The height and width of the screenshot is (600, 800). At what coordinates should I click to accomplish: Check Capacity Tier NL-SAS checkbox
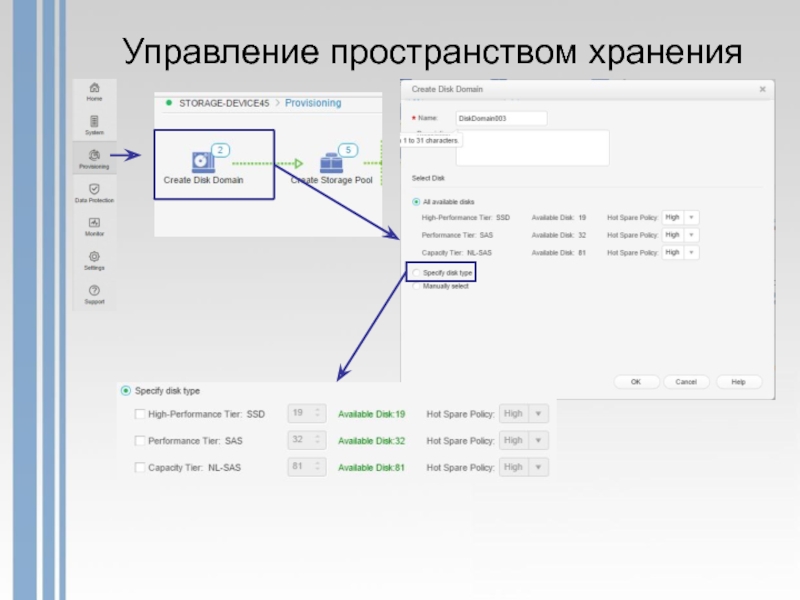(x=139, y=467)
